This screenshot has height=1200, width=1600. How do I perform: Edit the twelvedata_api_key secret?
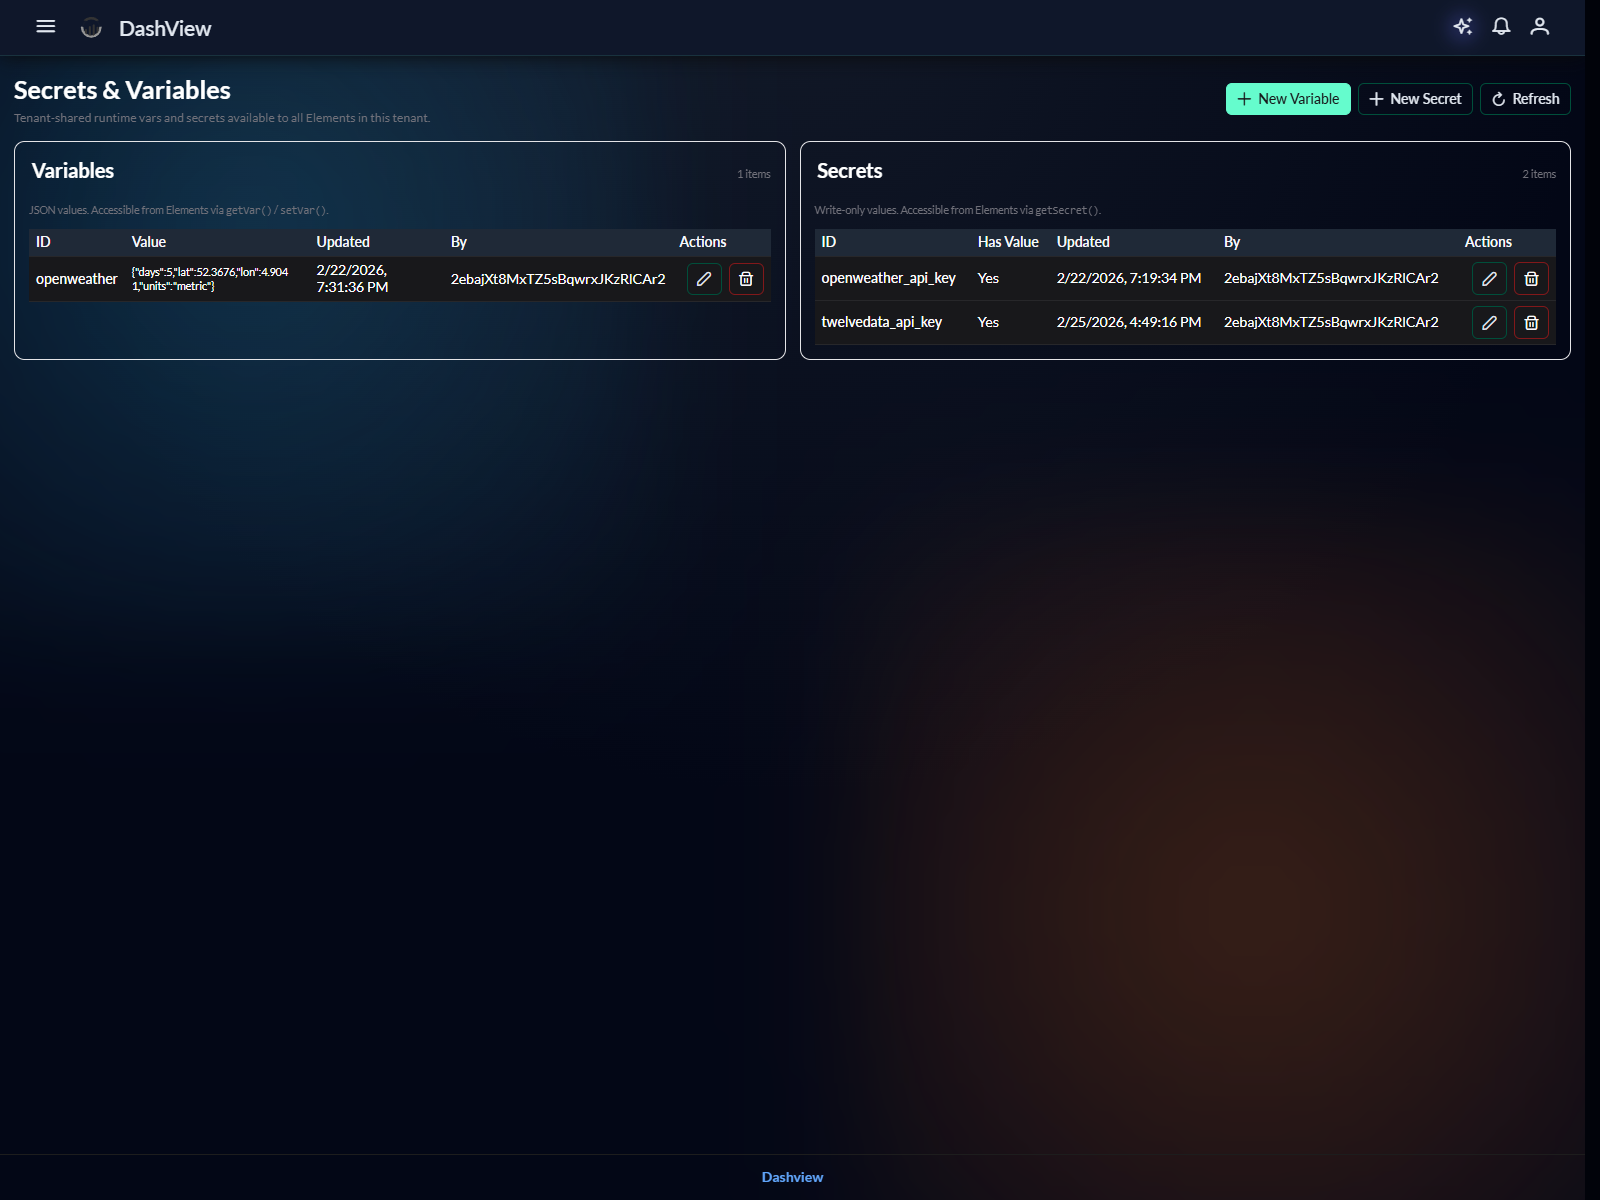coord(1489,323)
